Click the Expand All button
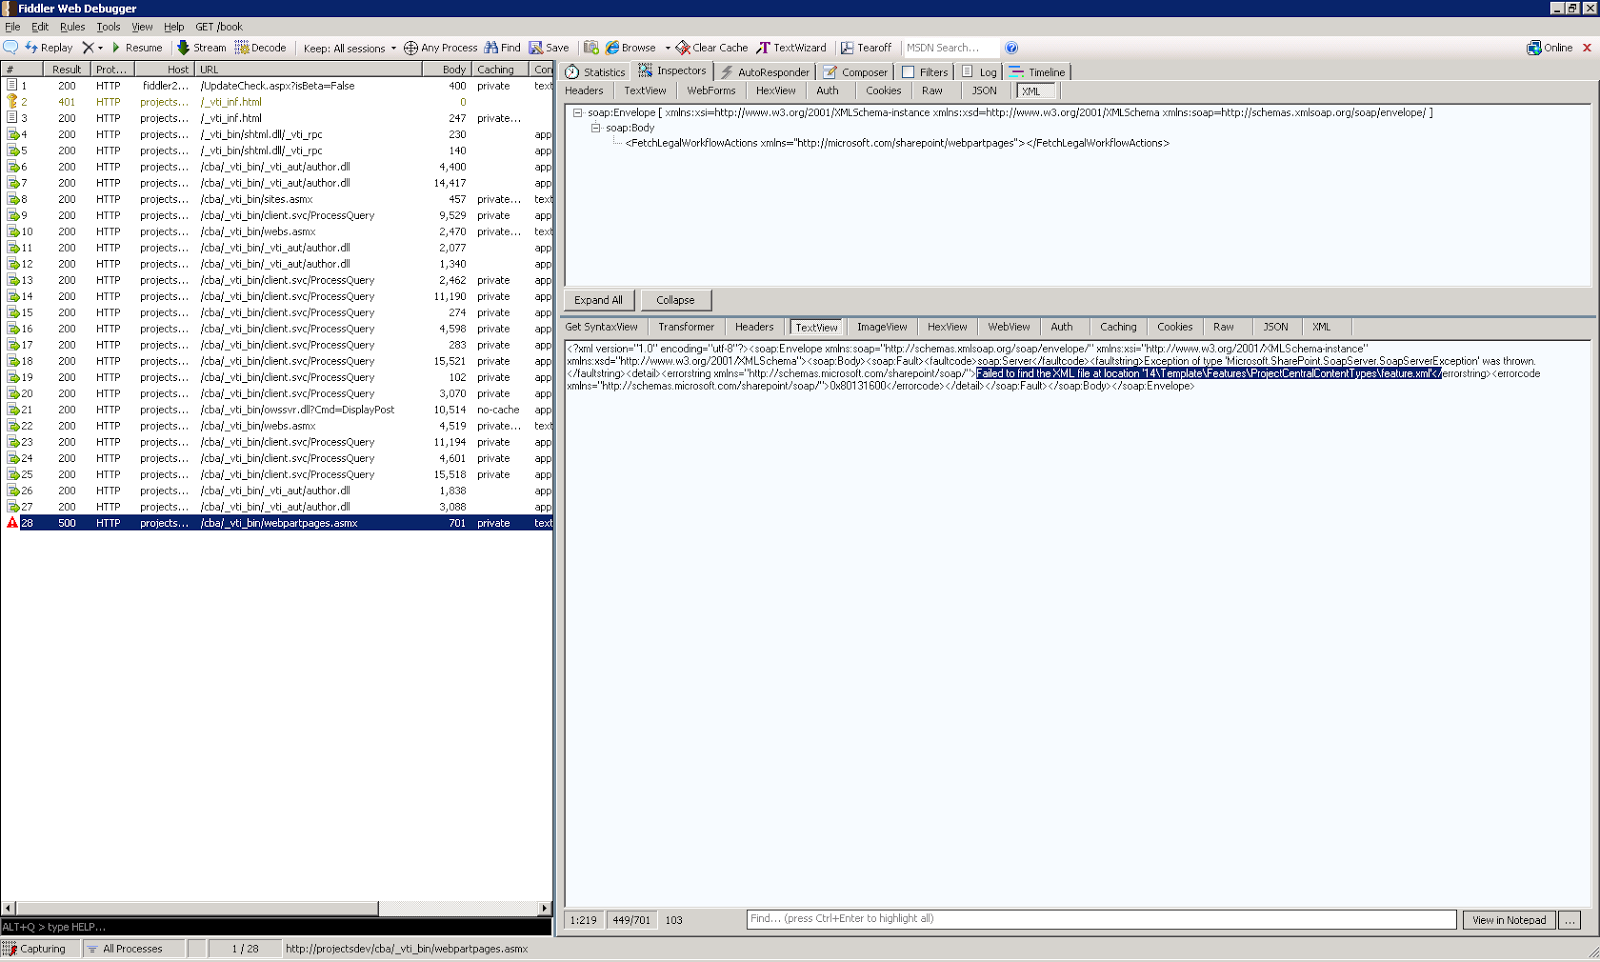This screenshot has width=1600, height=962. (598, 300)
